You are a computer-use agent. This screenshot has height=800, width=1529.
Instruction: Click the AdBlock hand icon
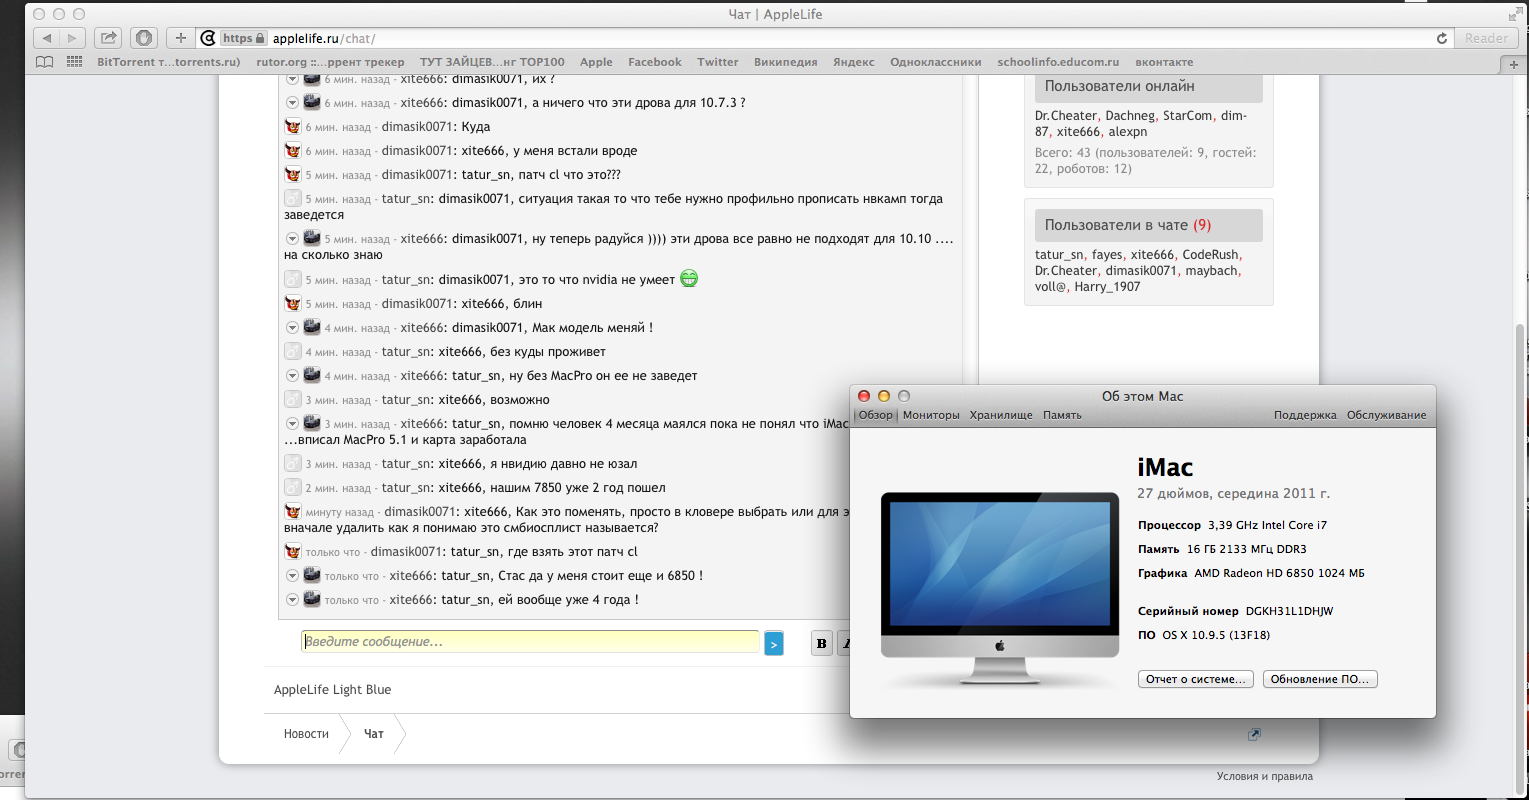(144, 38)
